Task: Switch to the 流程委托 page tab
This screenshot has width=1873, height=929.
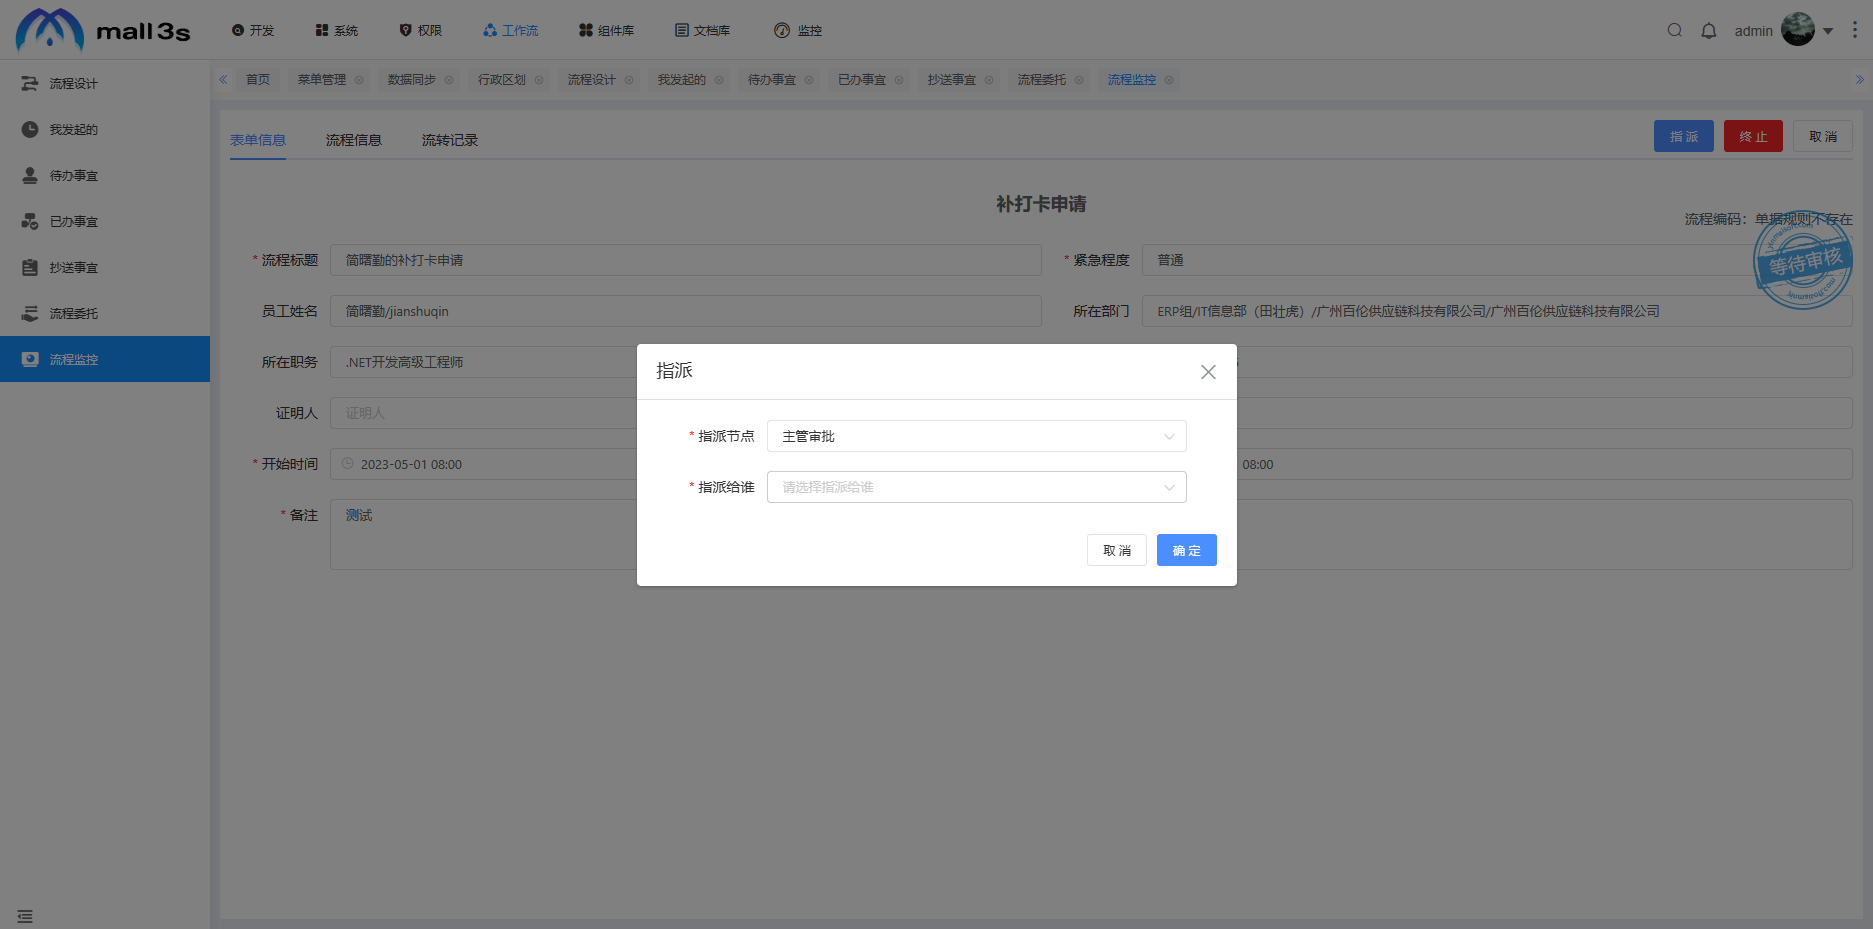Action: (x=1042, y=80)
